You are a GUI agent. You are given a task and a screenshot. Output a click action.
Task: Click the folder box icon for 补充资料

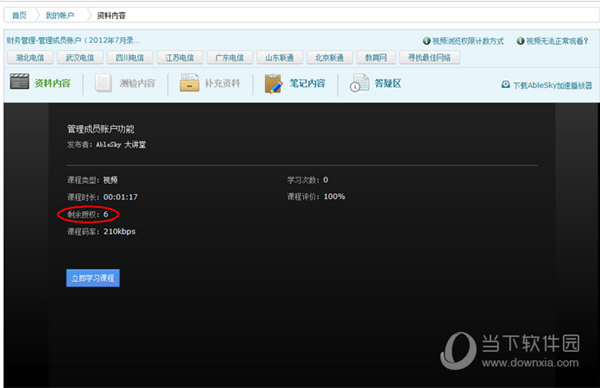(x=189, y=83)
